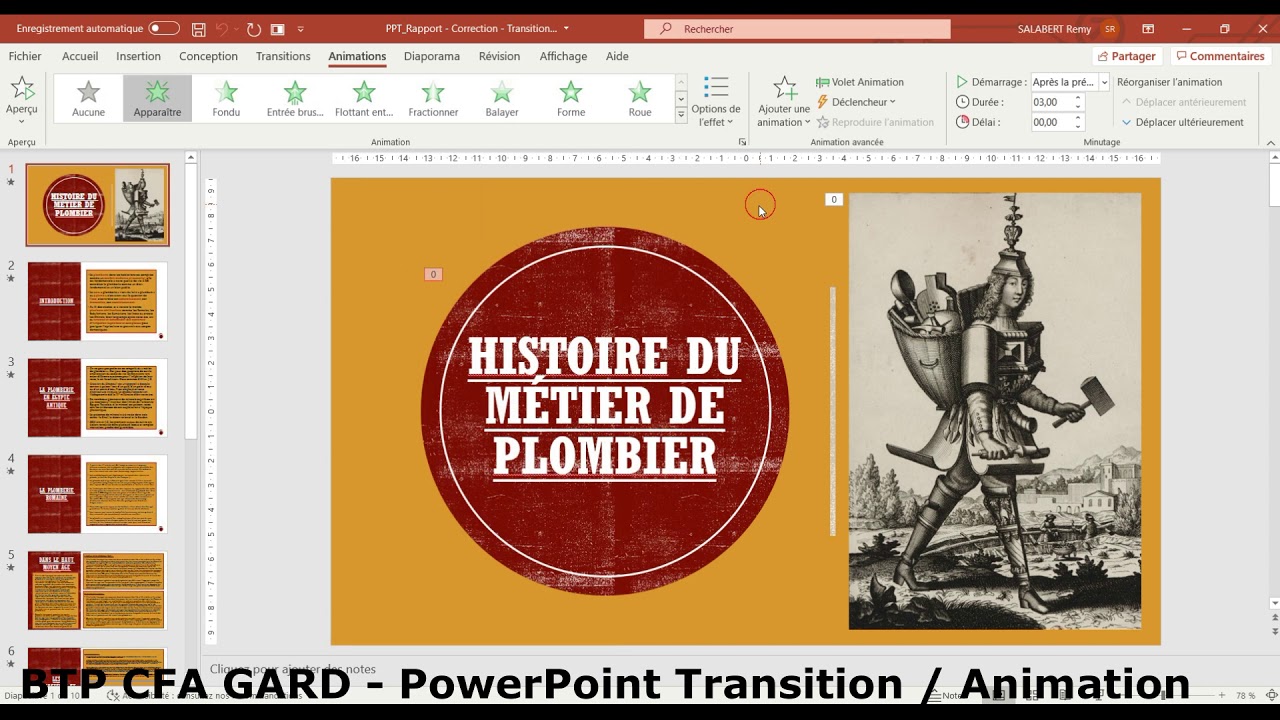The image size is (1280, 720).
Task: Click the Commentaires button
Action: coord(1220,56)
